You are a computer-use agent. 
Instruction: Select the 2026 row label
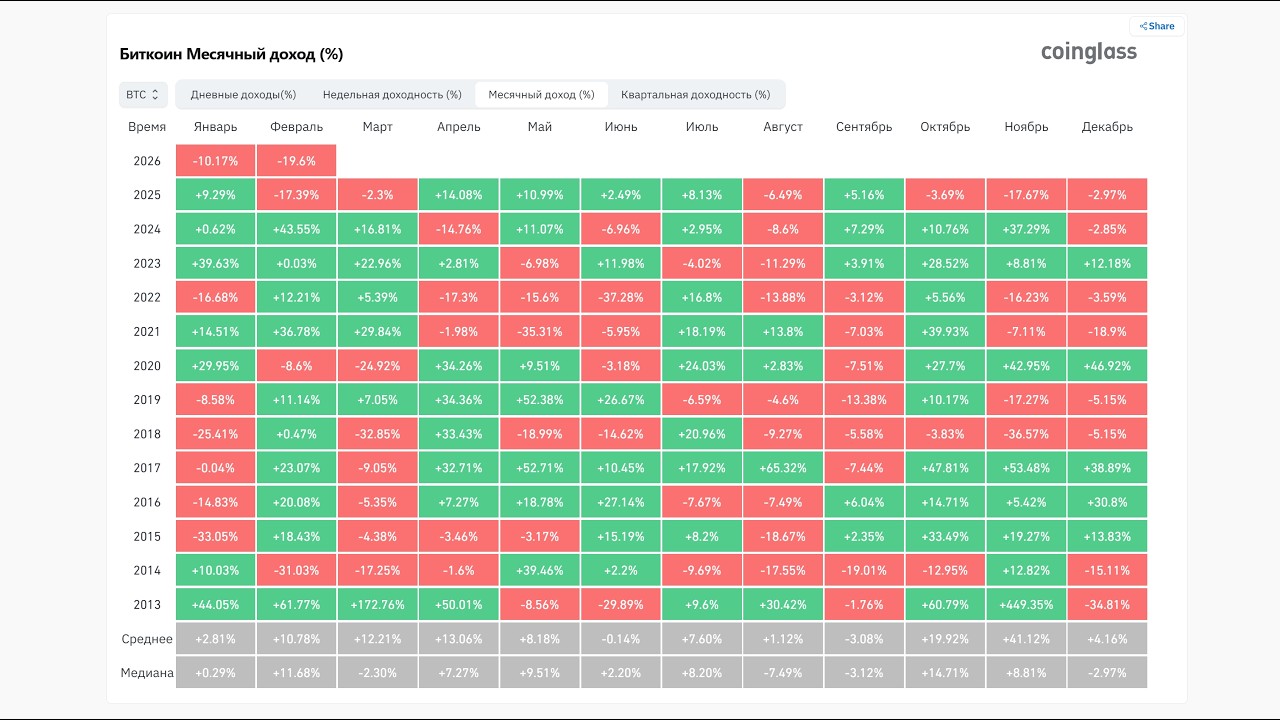[x=147, y=161]
